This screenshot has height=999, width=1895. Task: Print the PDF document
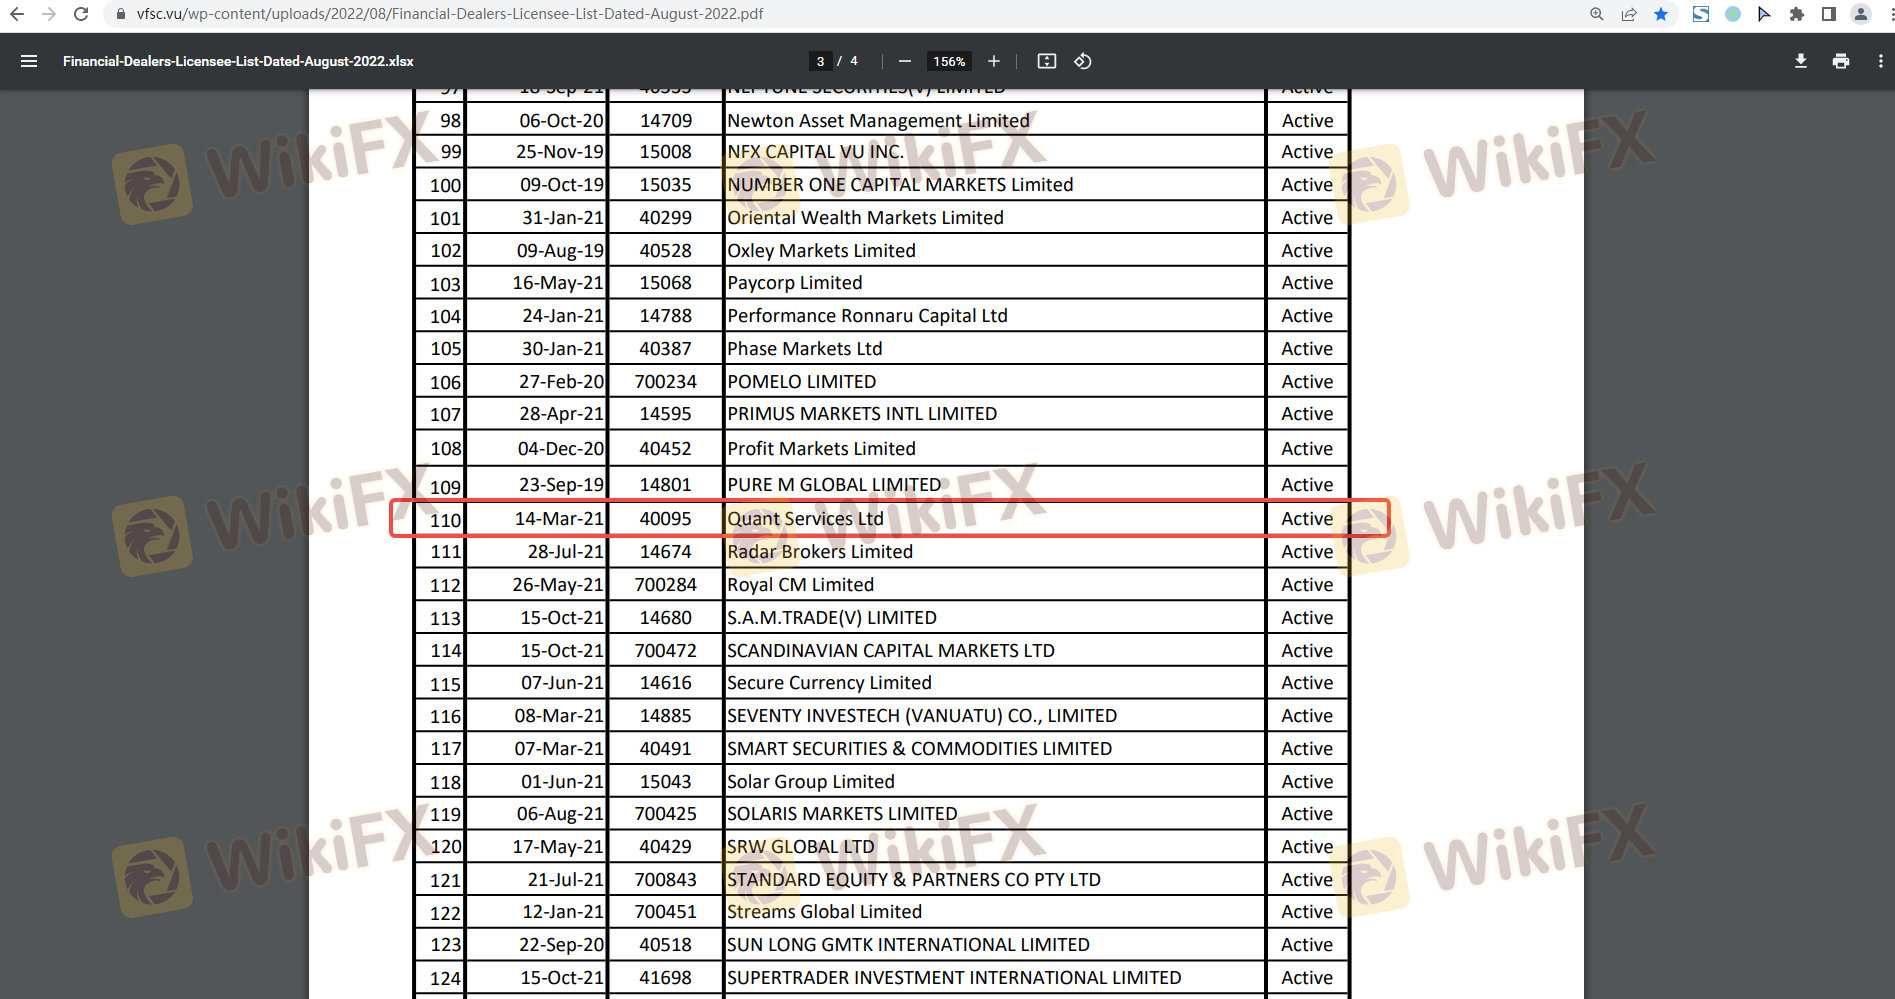point(1840,61)
